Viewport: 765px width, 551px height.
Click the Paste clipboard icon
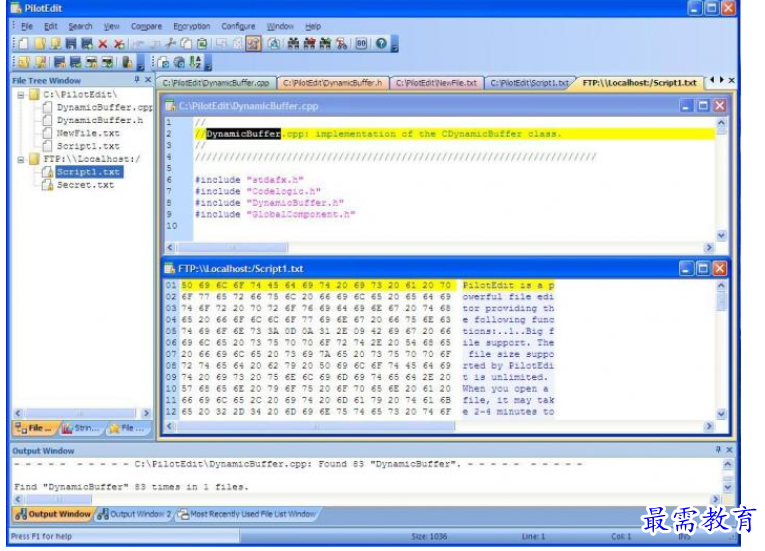tap(202, 44)
